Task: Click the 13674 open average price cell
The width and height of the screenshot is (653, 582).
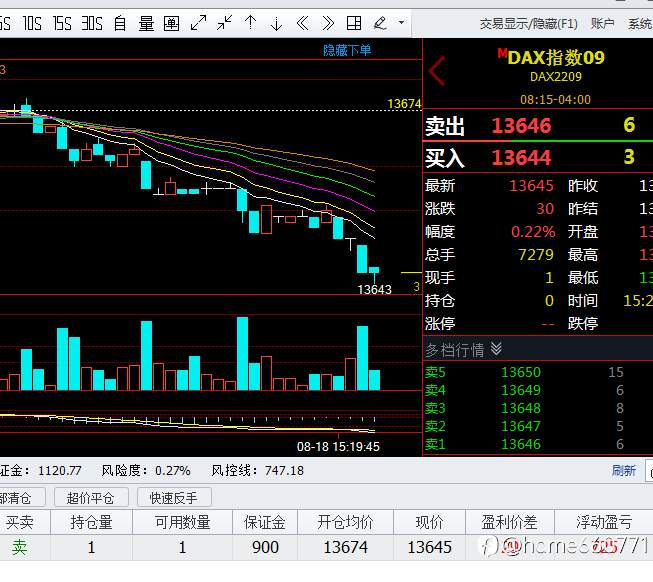Action: 346,547
